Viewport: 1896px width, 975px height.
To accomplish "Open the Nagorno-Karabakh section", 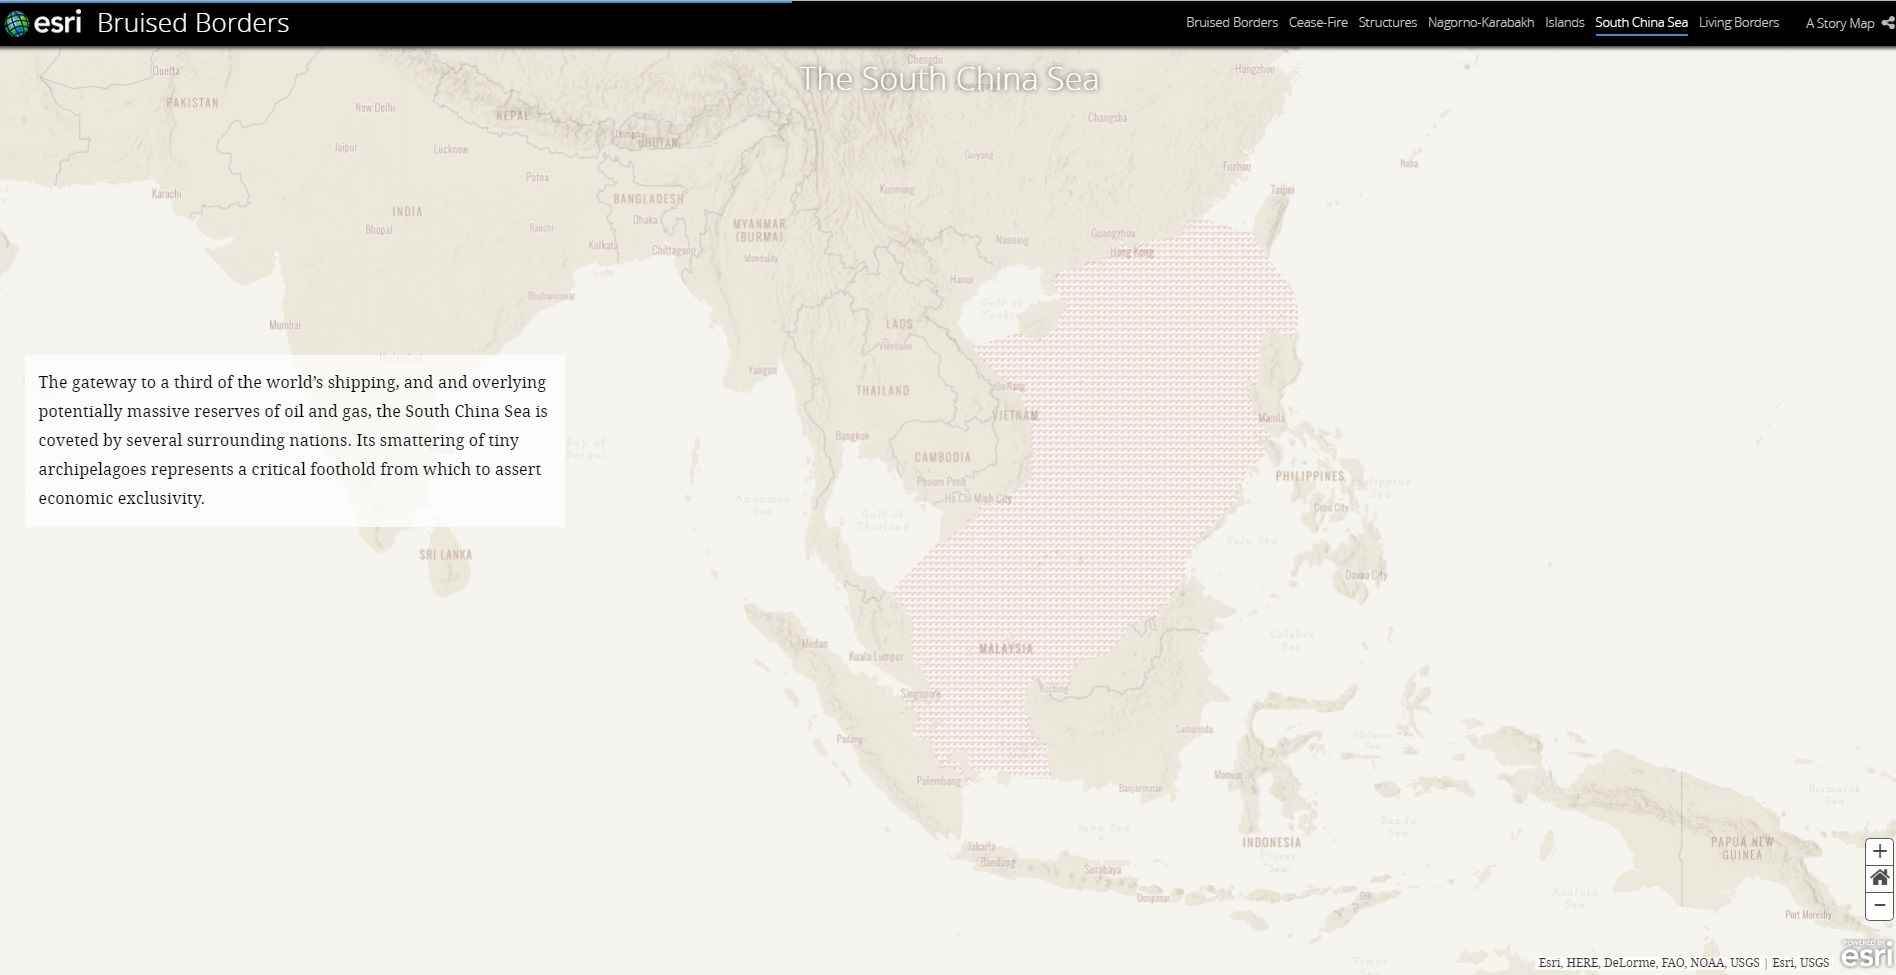I will pos(1480,23).
